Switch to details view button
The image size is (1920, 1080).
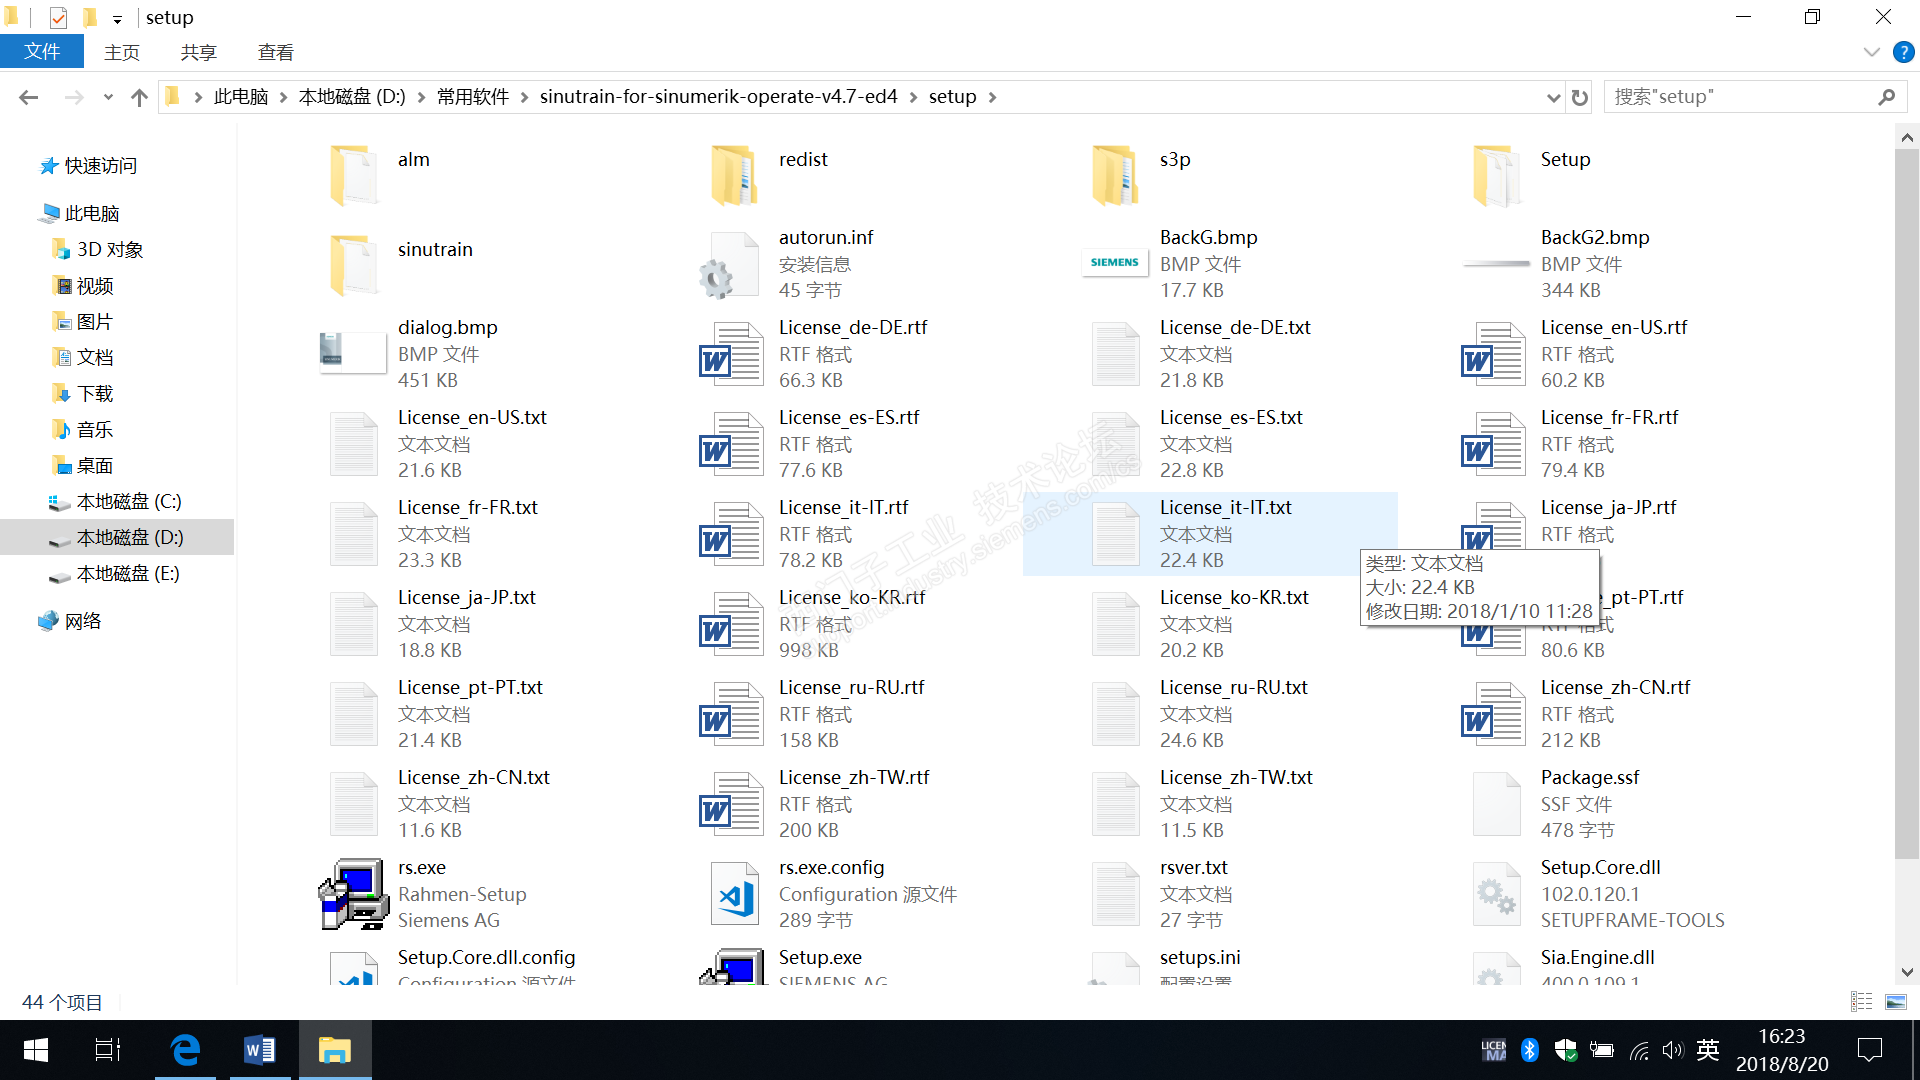[x=1862, y=1001]
